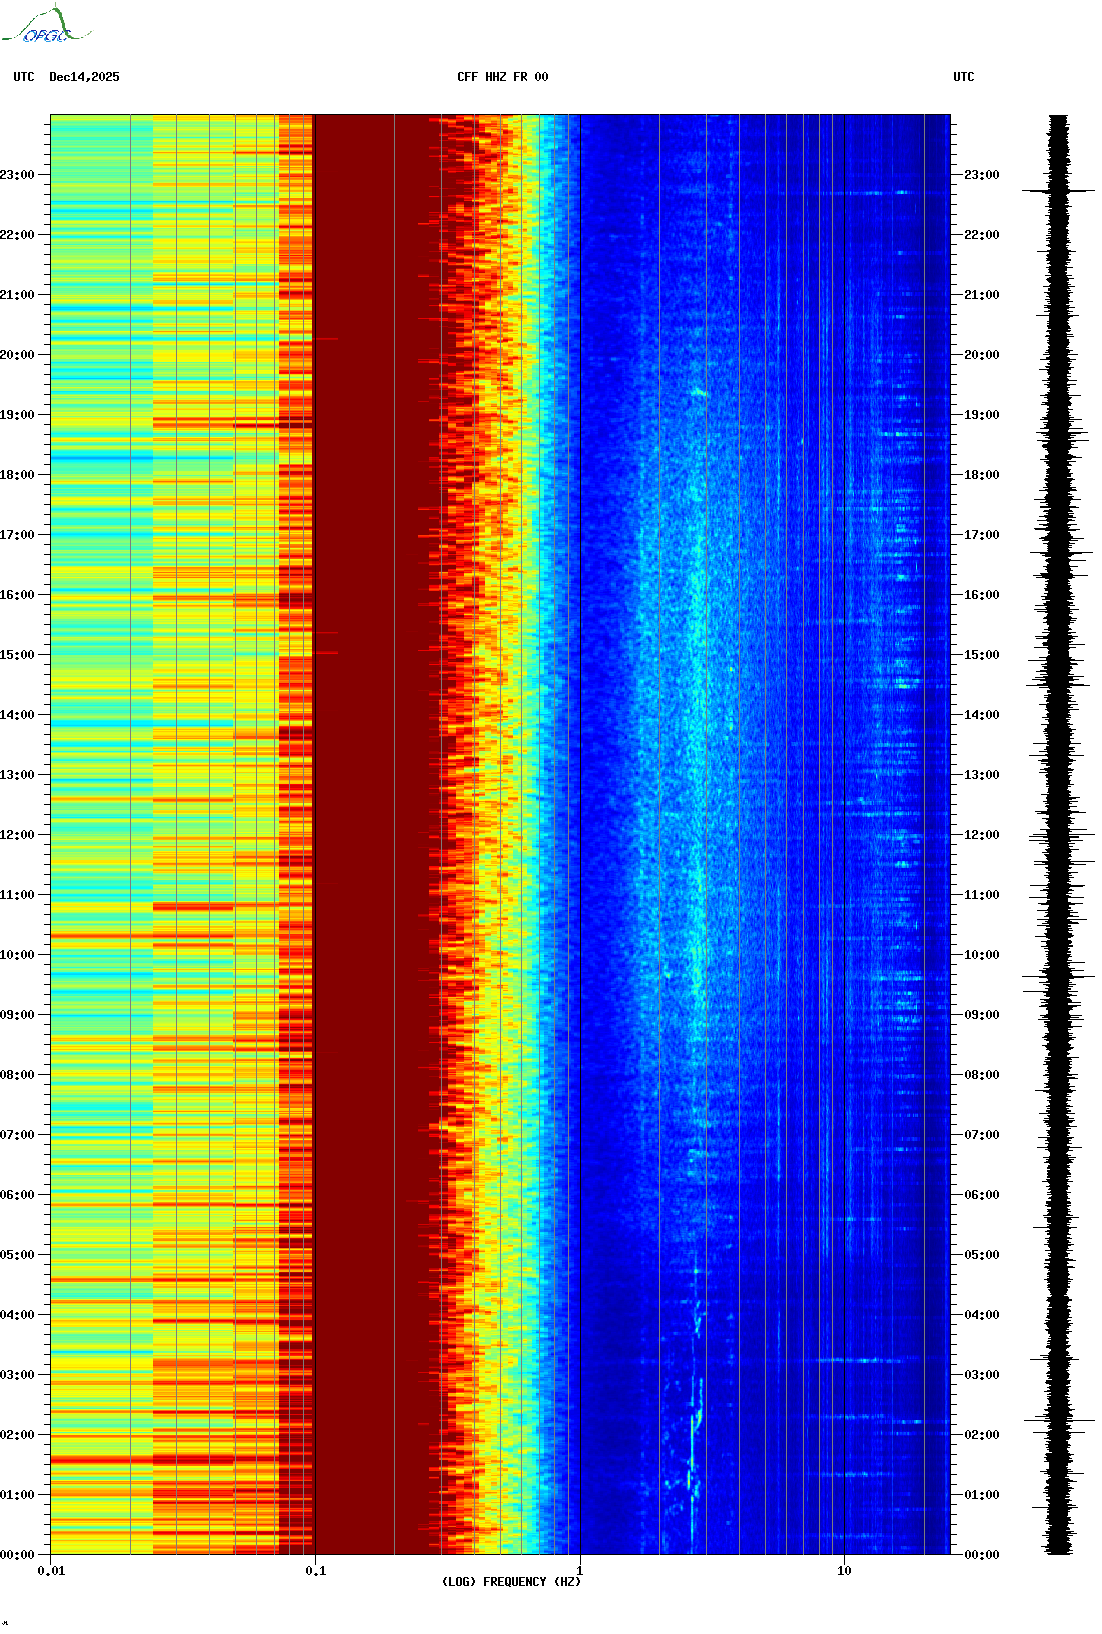Select the 18:00 marker on right axis
This screenshot has height=1634, width=1102.
(981, 475)
